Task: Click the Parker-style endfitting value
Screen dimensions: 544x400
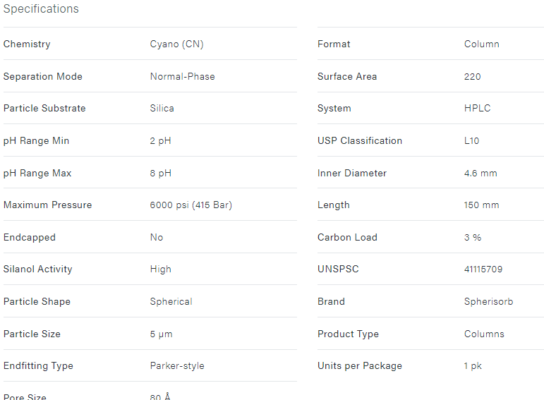Action: coord(177,366)
